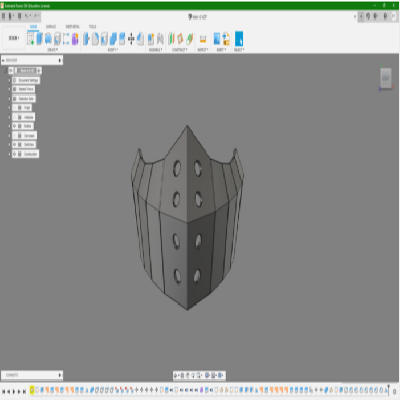Image resolution: width=400 pixels, height=400 pixels.
Task: Click the Offset Plane tool under Construct
Action: (x=171, y=39)
